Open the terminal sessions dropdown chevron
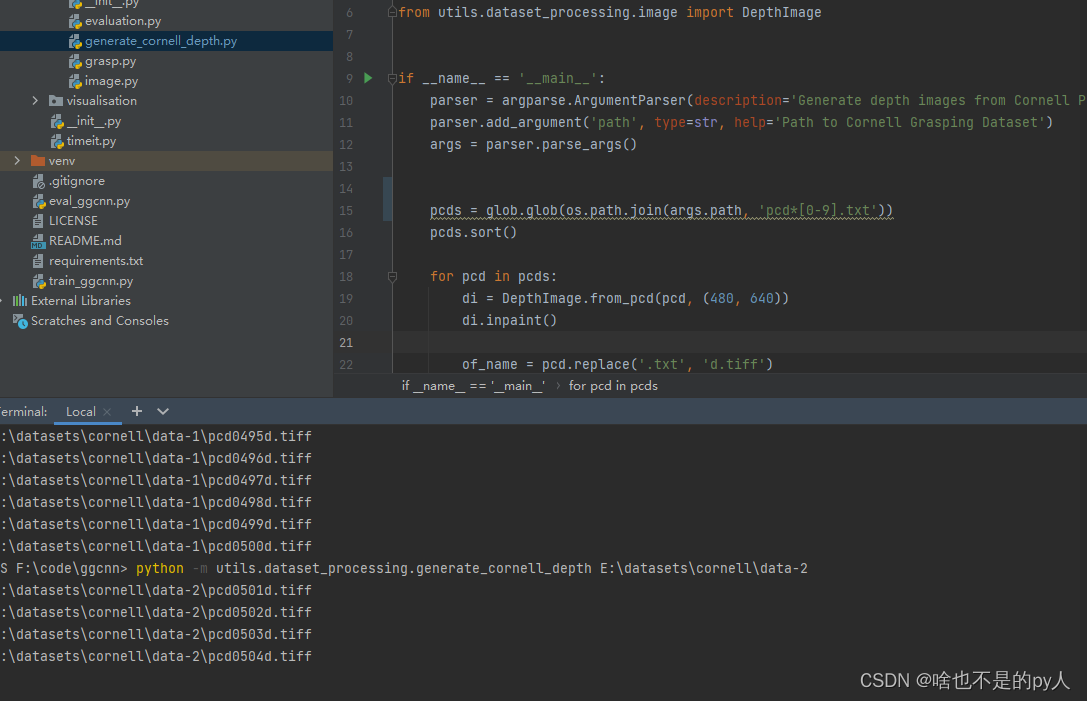Screen dimensions: 1087x701 tap(162, 410)
